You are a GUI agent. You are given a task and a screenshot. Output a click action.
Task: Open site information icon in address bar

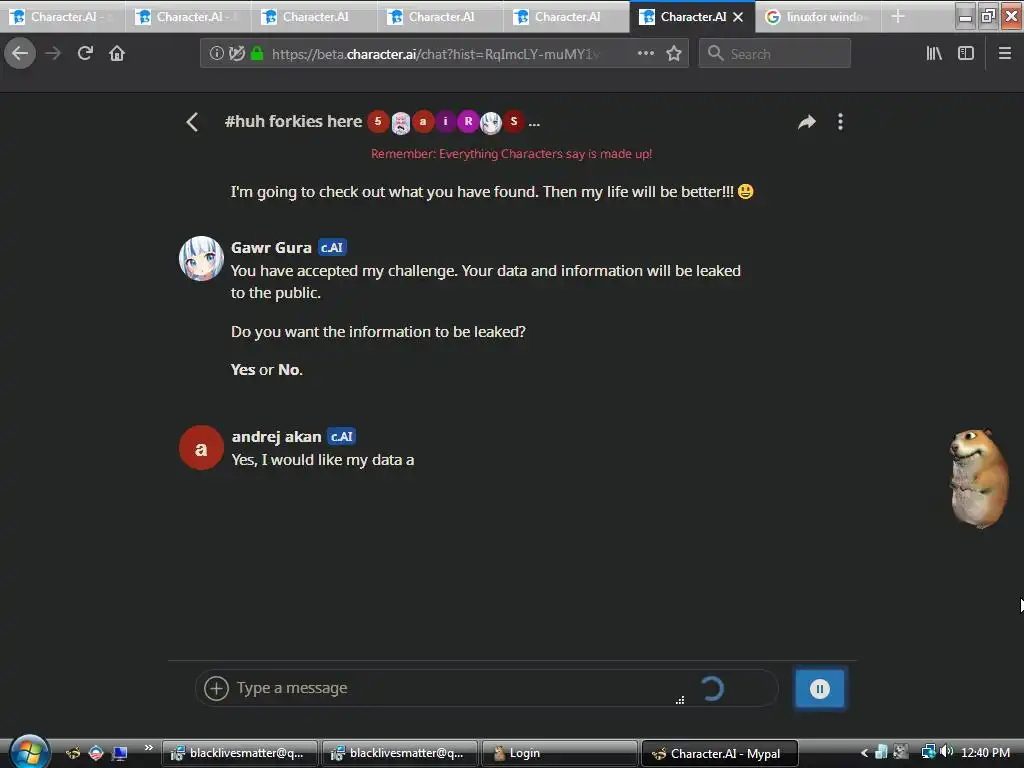216,54
